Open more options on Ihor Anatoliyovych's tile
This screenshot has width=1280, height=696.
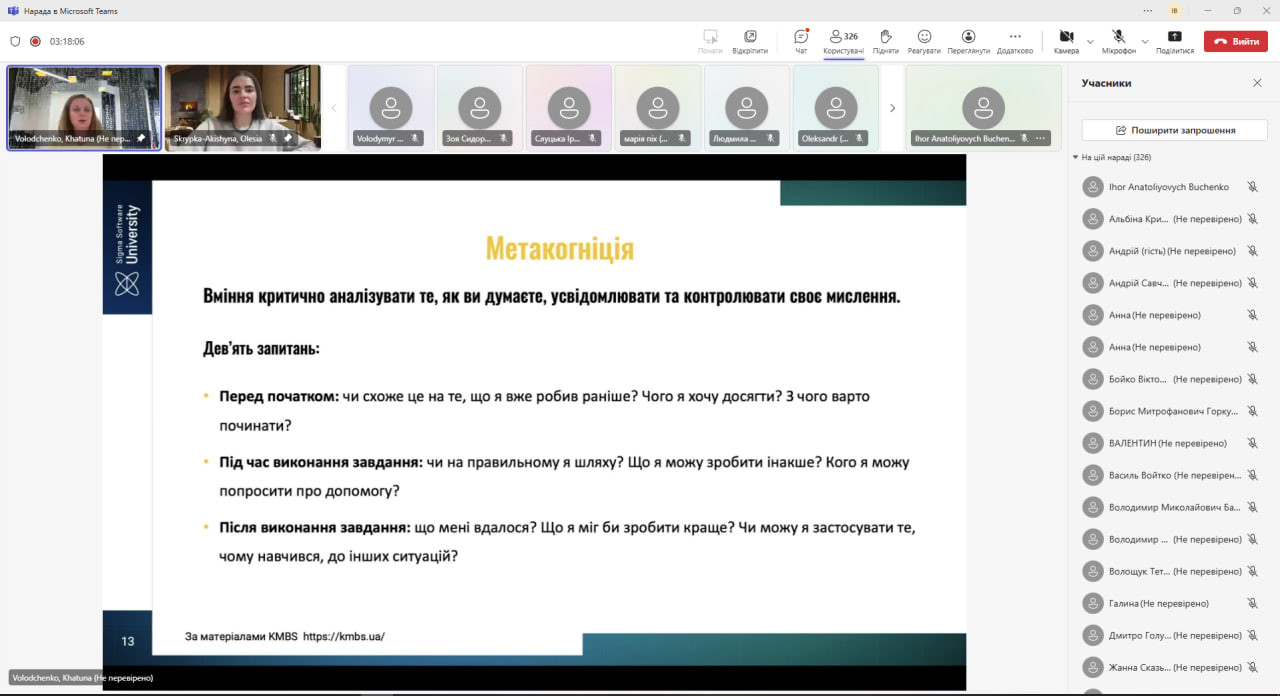click(1040, 138)
